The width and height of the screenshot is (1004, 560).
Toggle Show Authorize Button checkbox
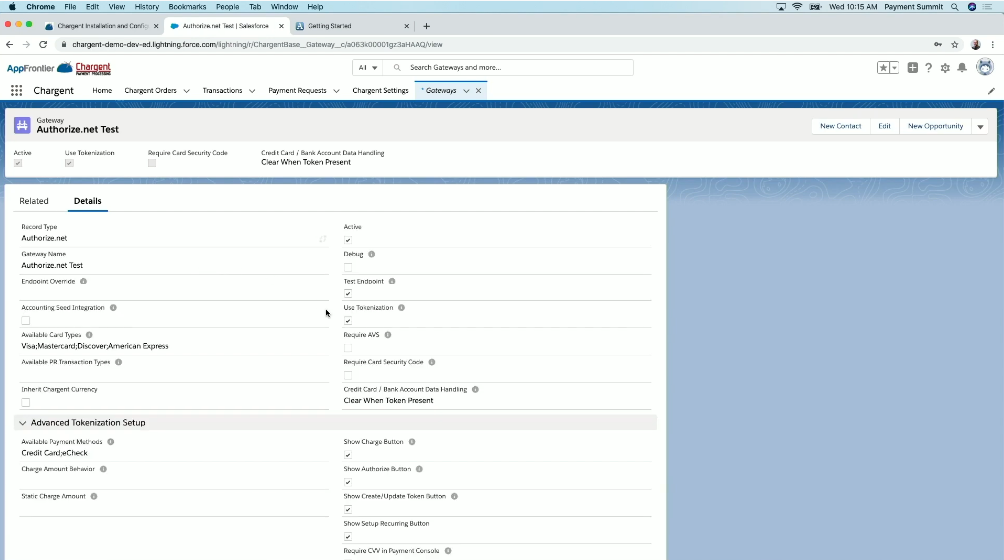[x=348, y=482]
